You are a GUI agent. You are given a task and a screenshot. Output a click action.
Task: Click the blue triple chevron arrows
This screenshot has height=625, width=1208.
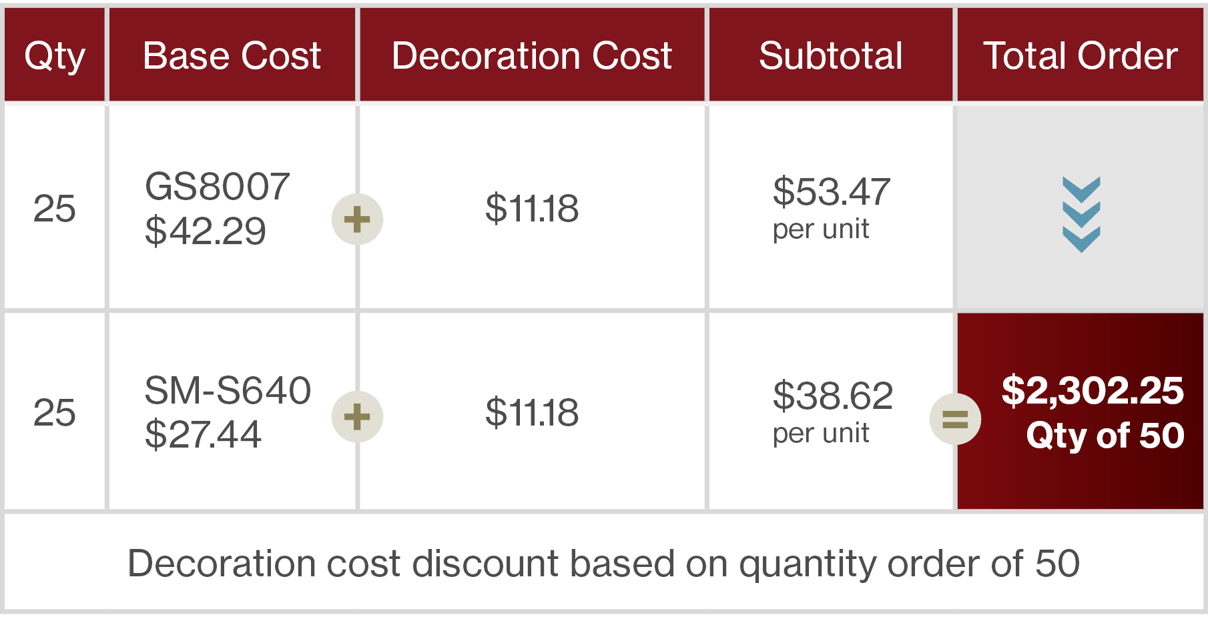1081,214
